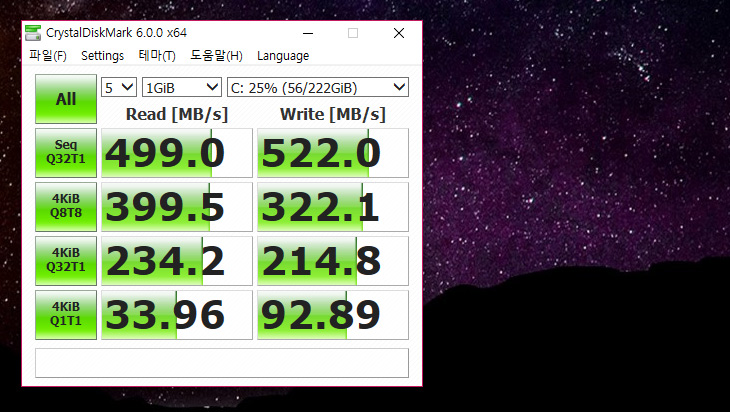
Task: Minimize the CrystalDiskMark window
Action: (x=308, y=33)
